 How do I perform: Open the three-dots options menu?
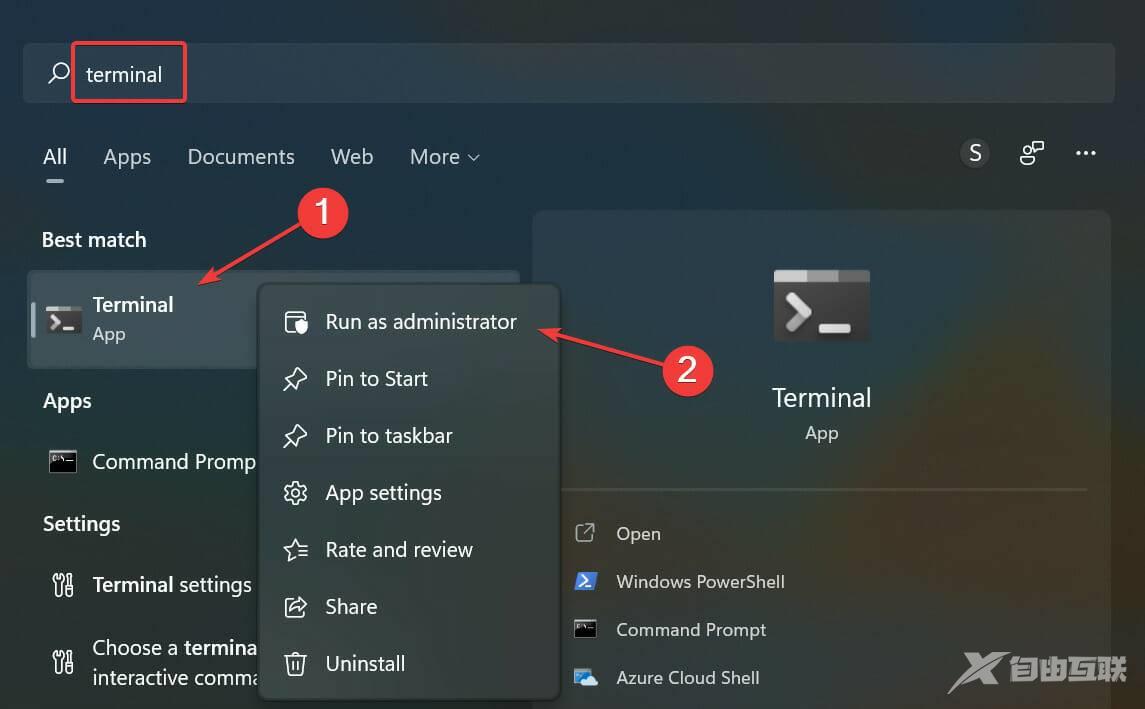pyautogui.click(x=1086, y=153)
